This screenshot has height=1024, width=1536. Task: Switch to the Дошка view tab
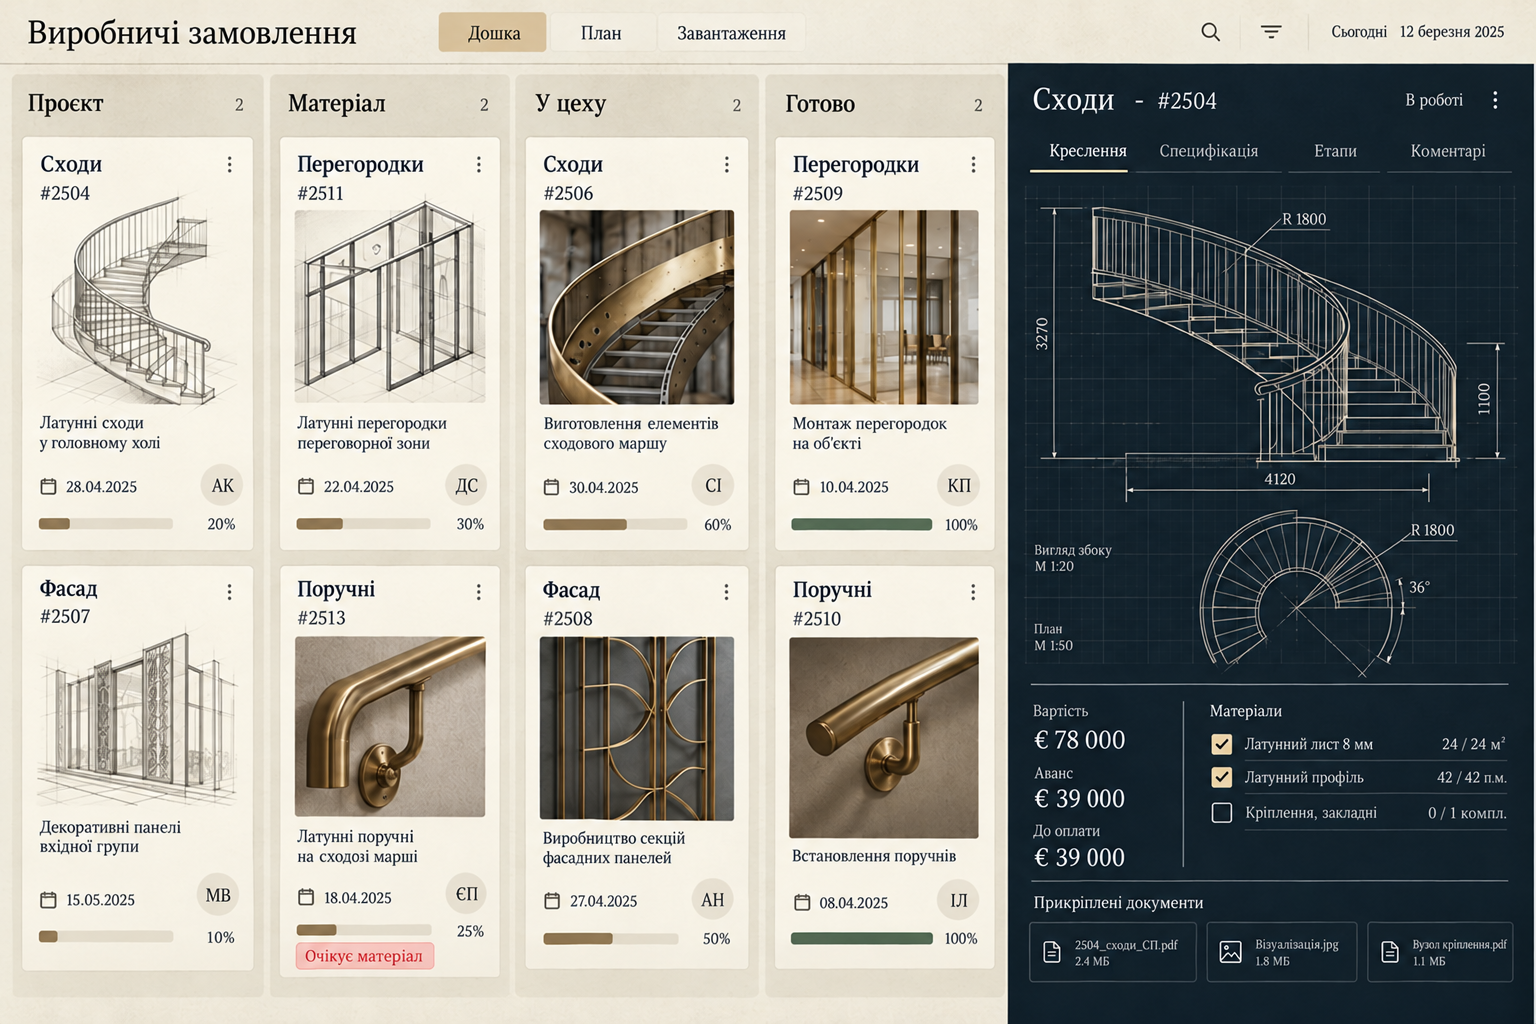coord(493,33)
